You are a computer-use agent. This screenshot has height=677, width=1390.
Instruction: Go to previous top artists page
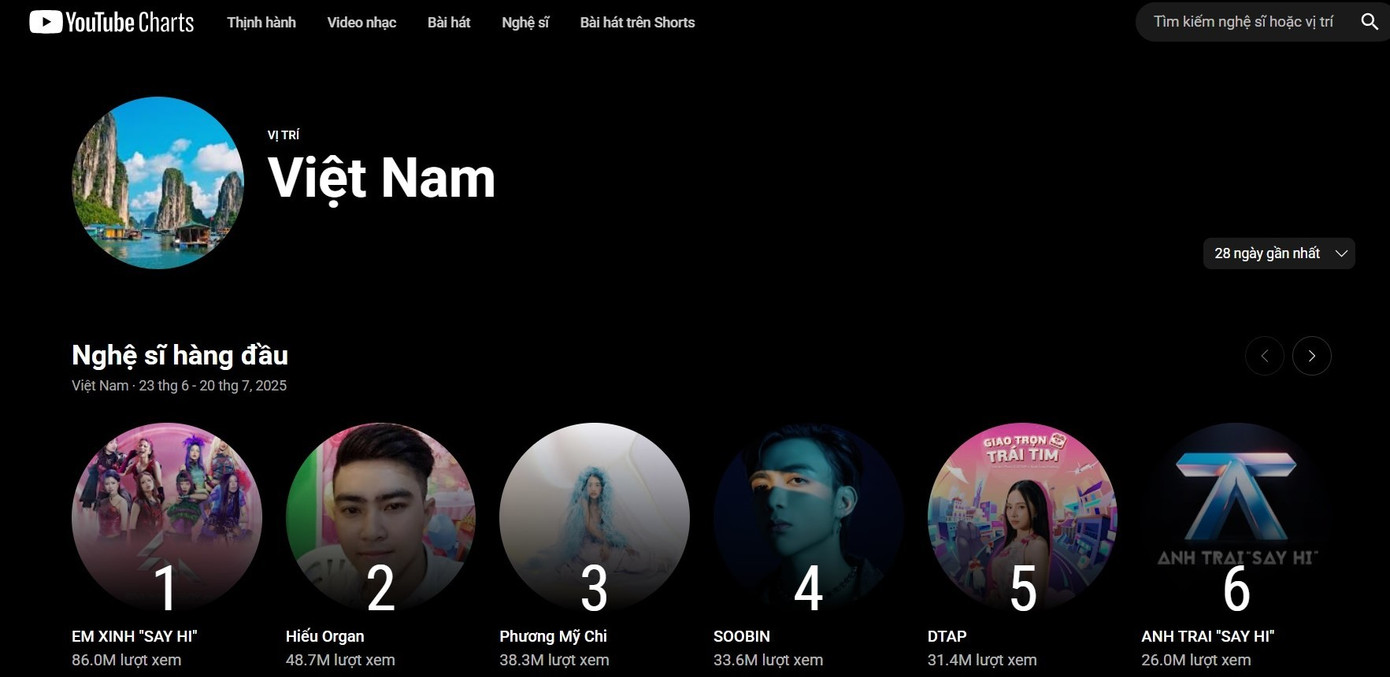(x=1264, y=356)
